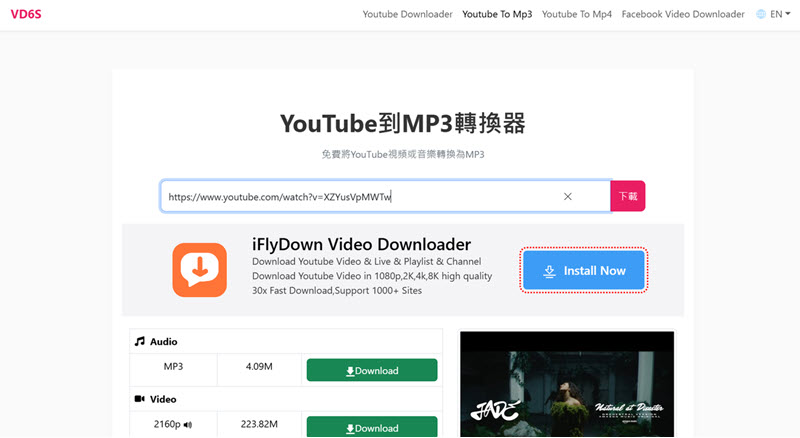Viewport: 800px width, 438px height.
Task: Click the globe language icon
Action: pyautogui.click(x=761, y=14)
